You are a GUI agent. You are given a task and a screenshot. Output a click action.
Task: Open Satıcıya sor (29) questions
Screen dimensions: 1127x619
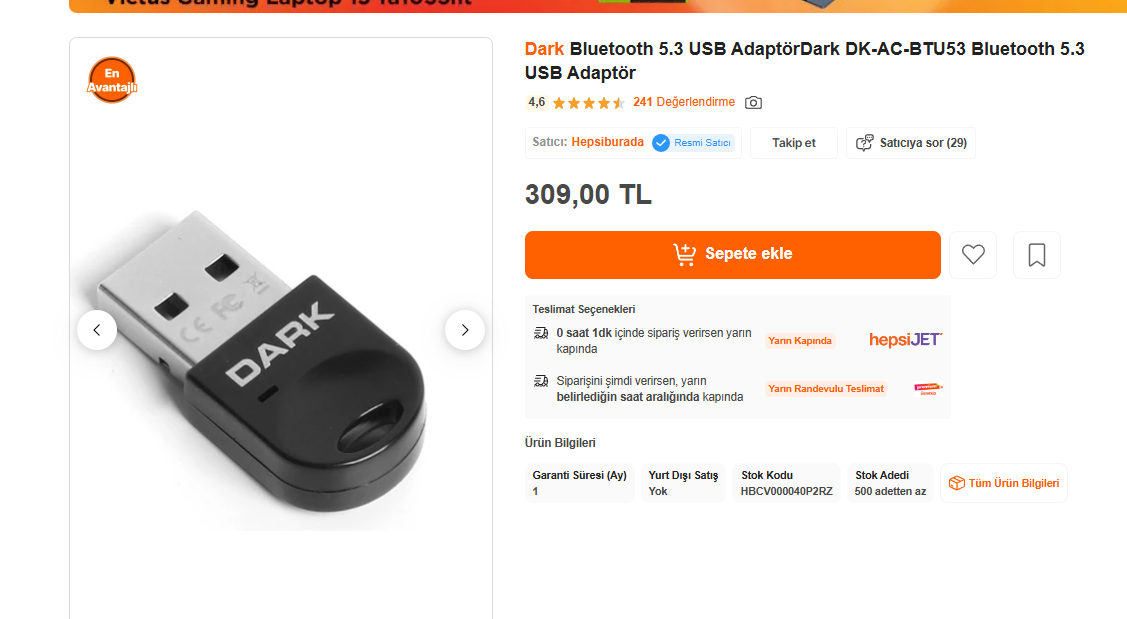click(x=911, y=143)
